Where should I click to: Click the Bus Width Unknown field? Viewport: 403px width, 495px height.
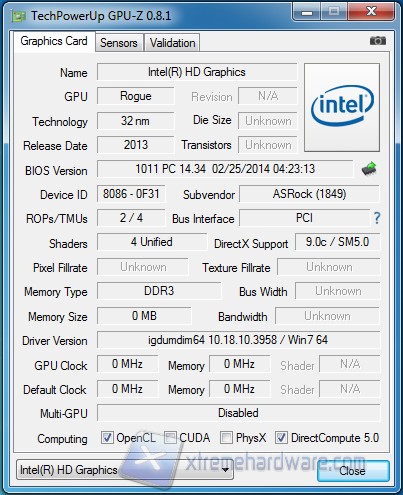pyautogui.click(x=338, y=291)
